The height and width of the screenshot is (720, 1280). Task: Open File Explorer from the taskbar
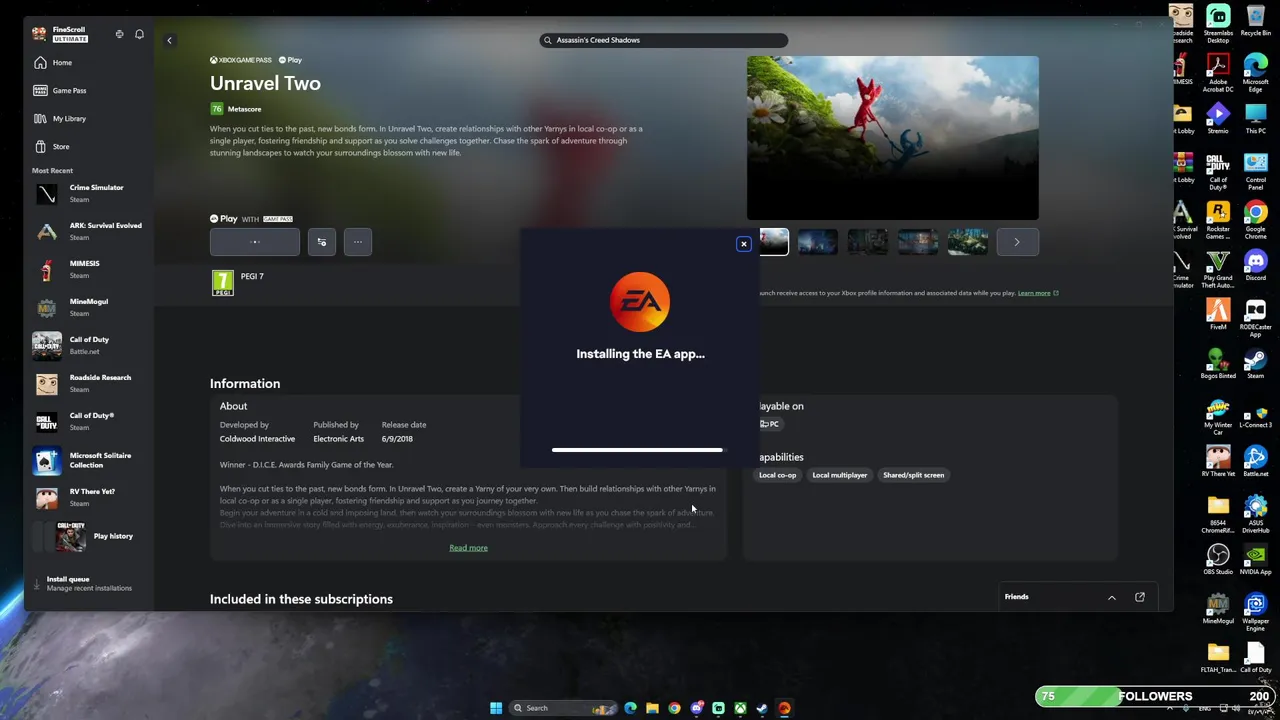coord(652,708)
